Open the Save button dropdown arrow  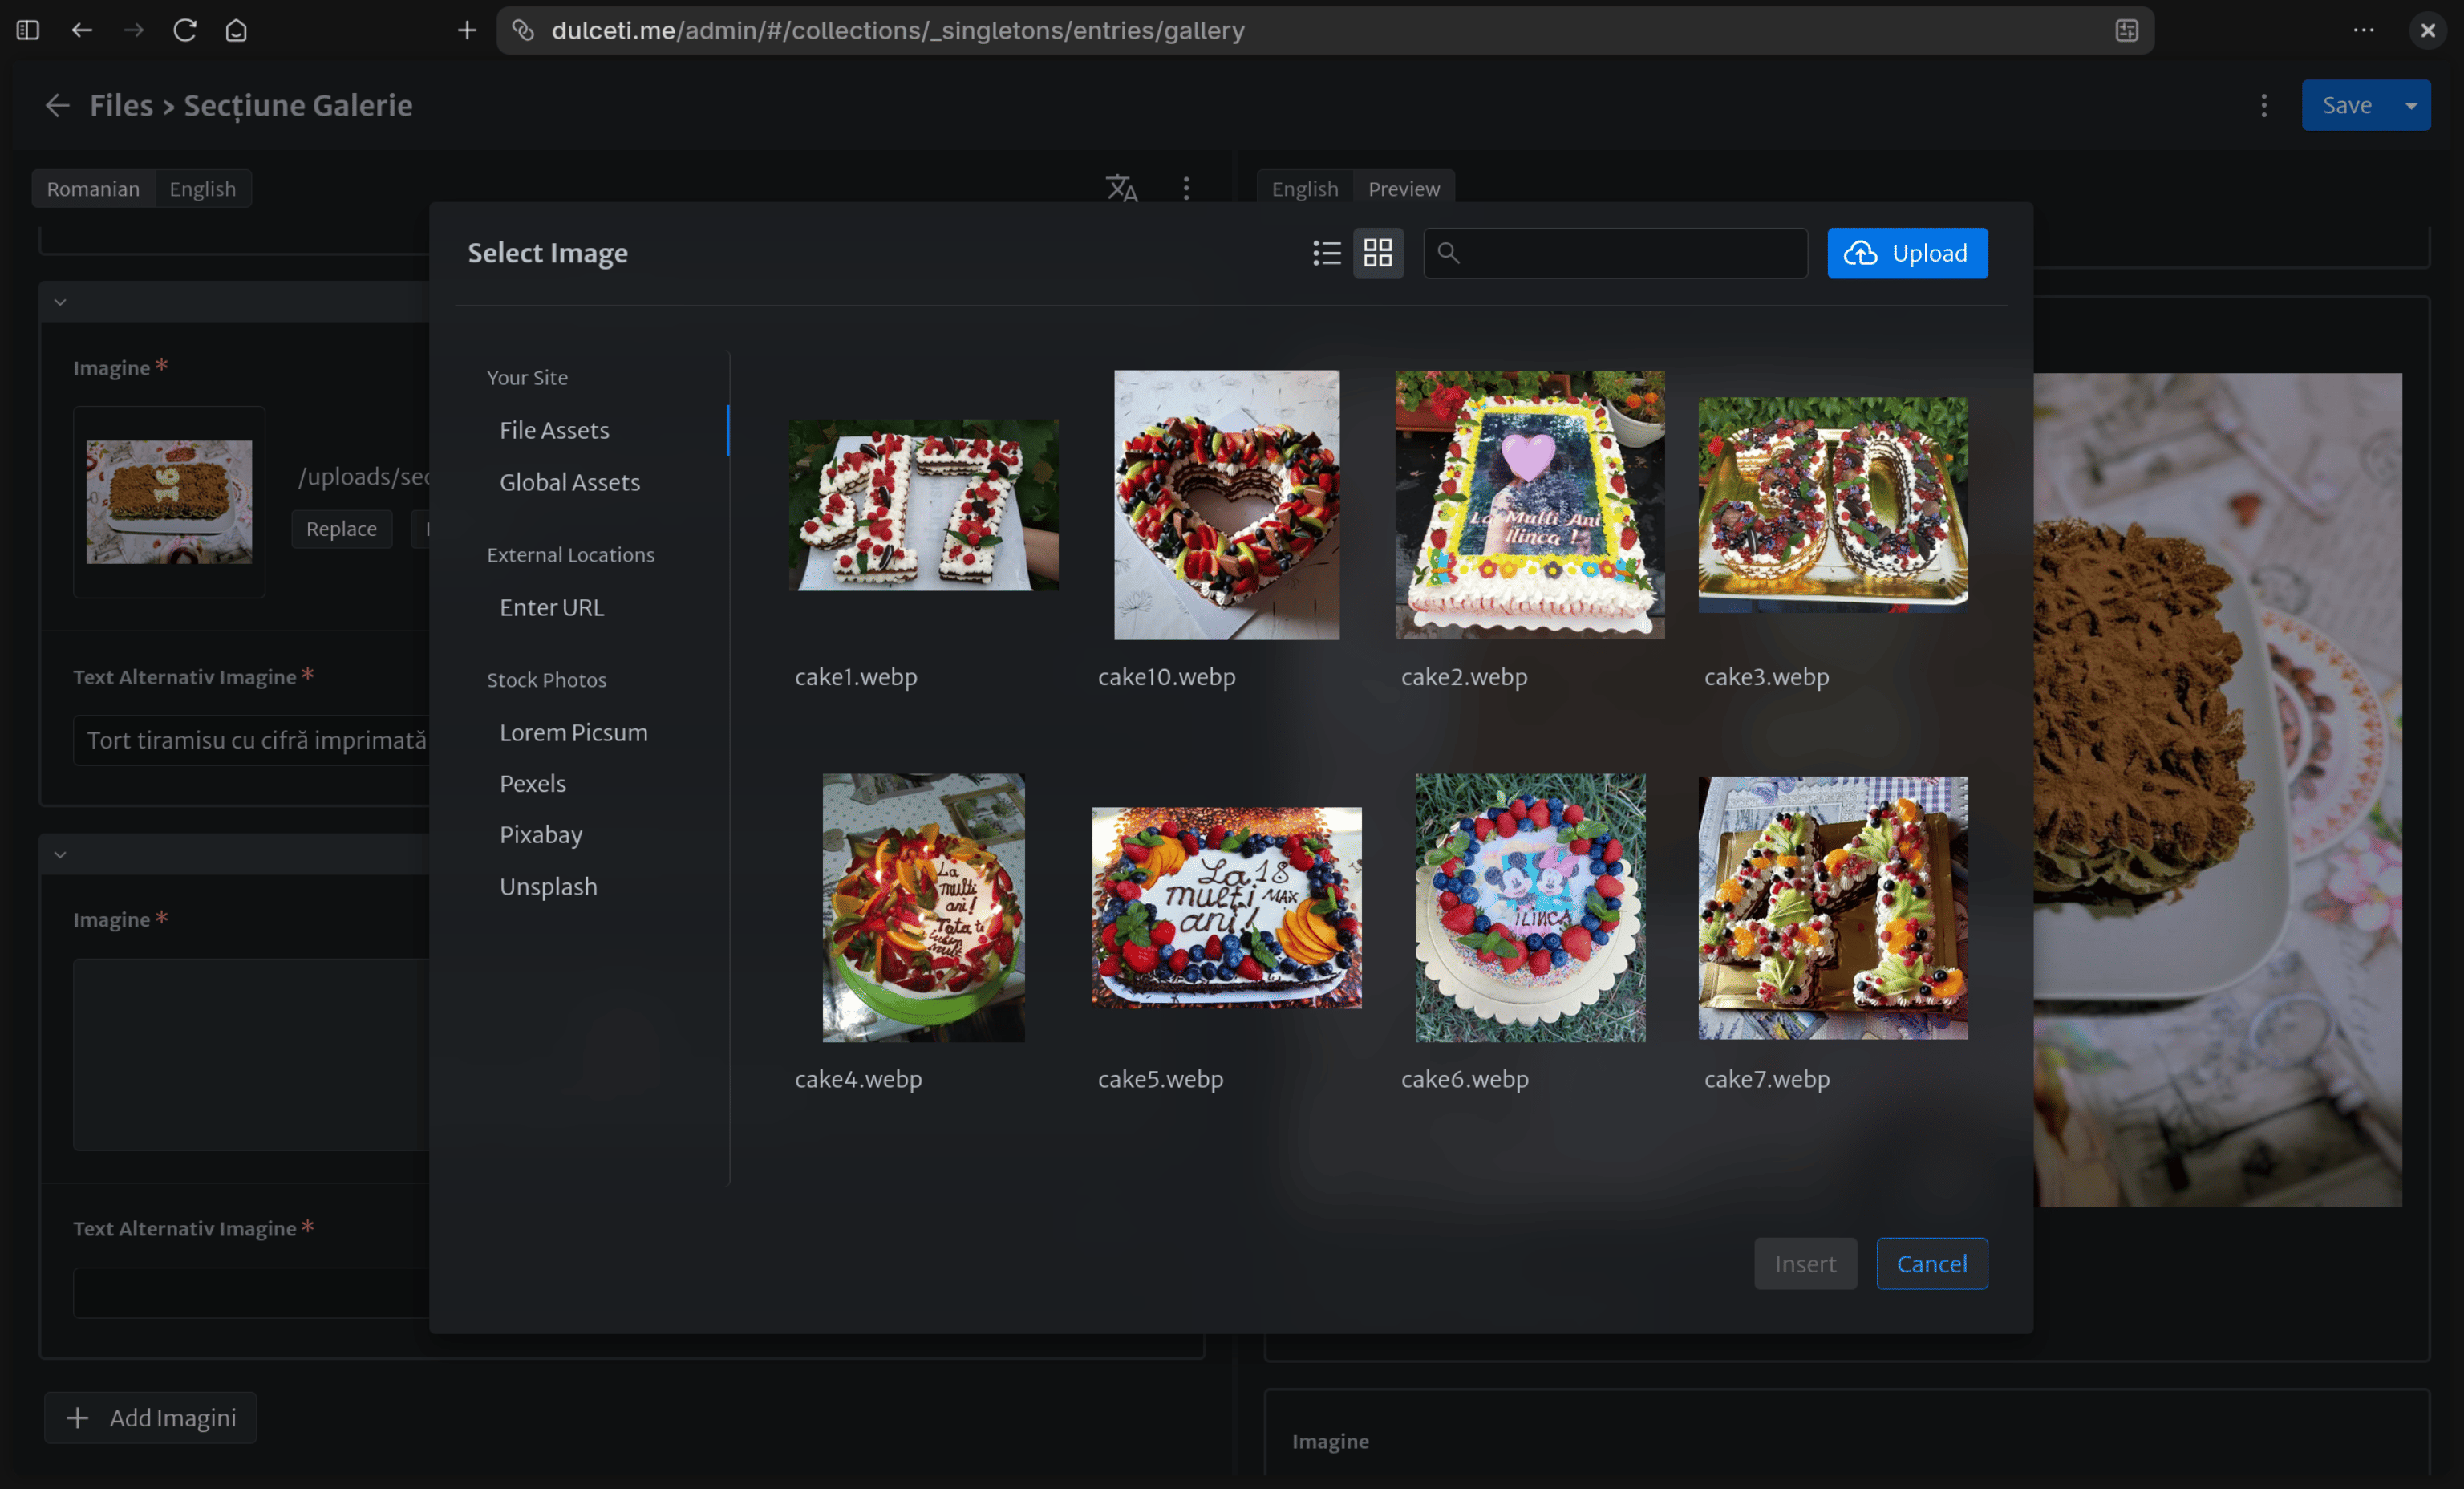tap(2411, 105)
